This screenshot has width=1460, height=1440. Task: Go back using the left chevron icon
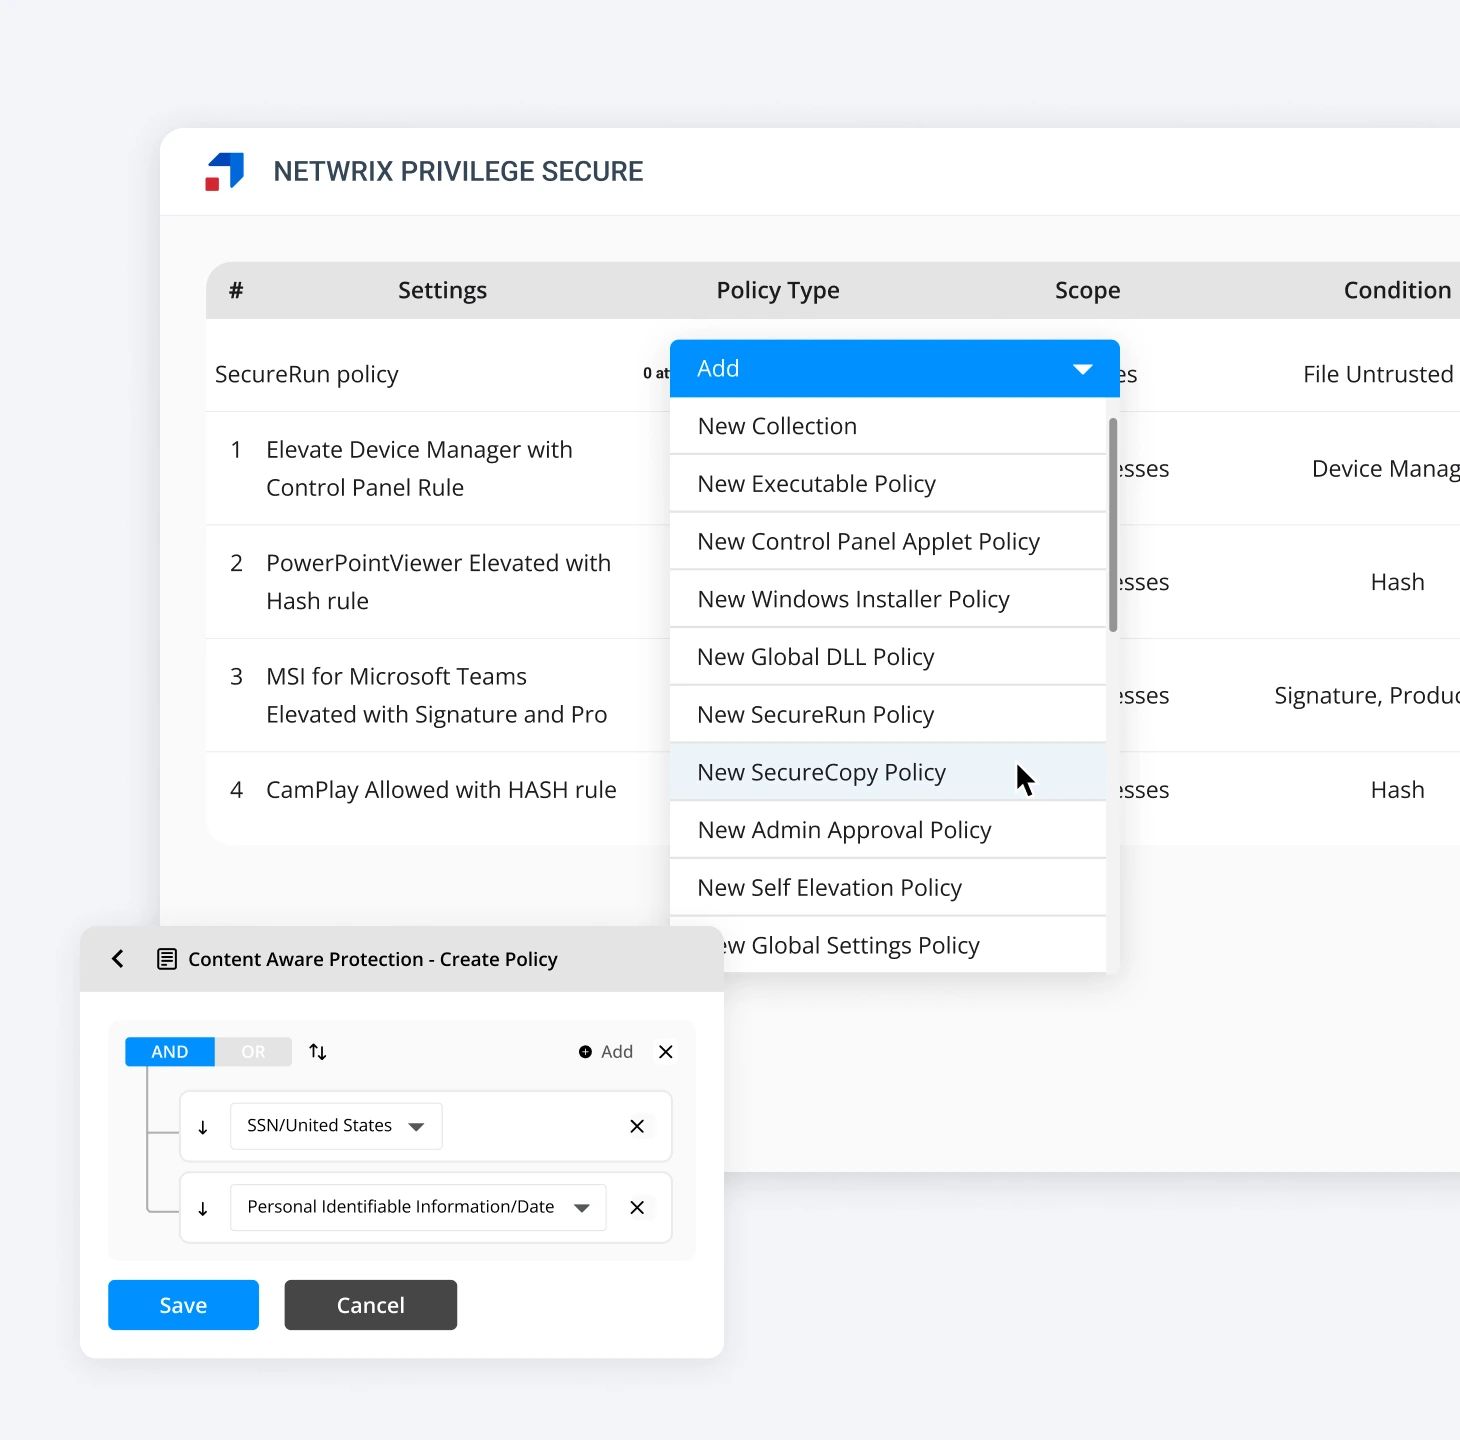pos(118,959)
